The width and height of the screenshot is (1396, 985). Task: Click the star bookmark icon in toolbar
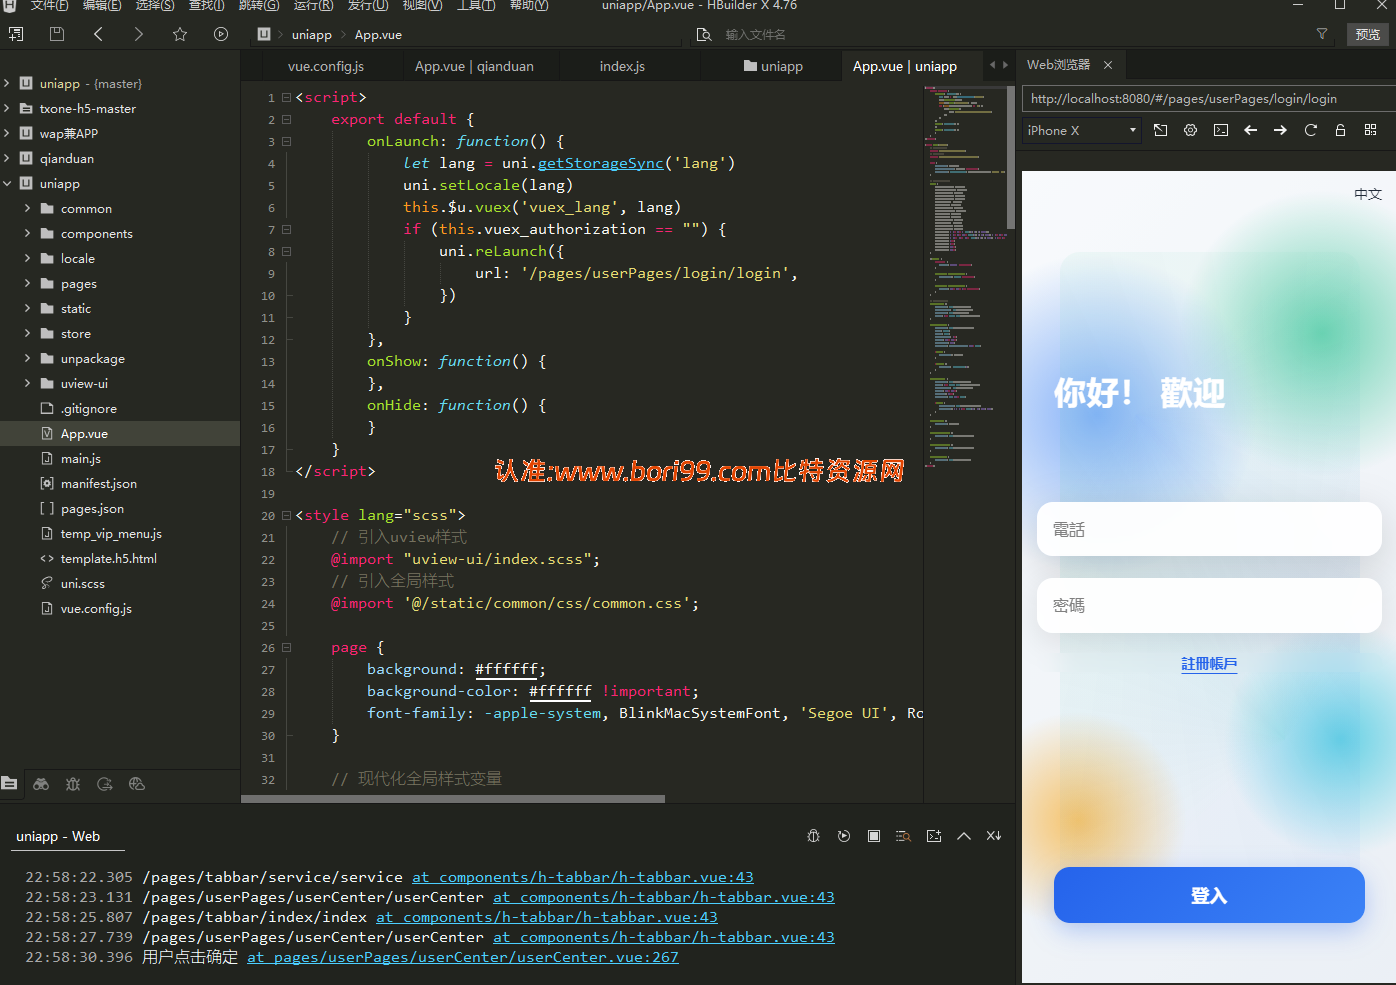(180, 34)
